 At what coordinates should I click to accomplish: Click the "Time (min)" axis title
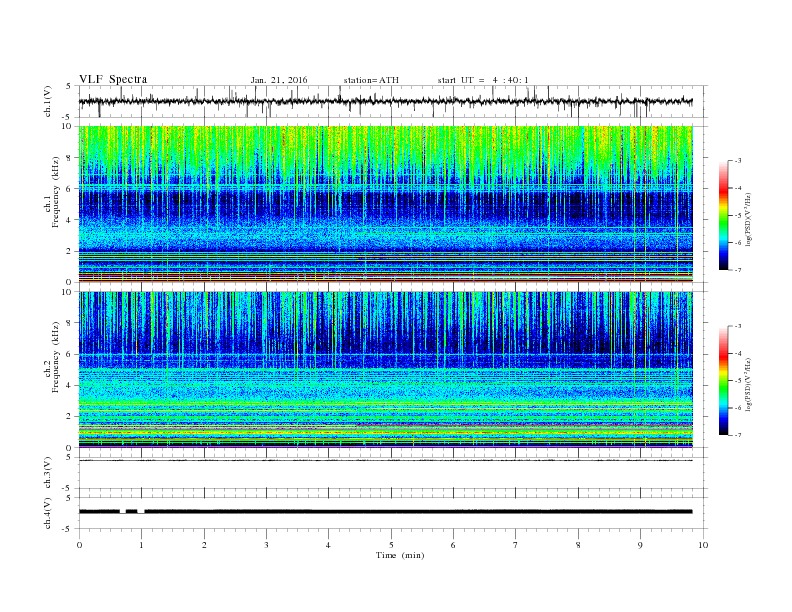pos(400,555)
